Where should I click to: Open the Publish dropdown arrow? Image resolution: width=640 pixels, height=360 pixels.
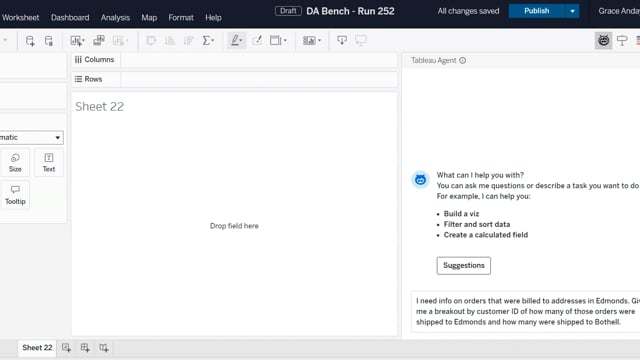(x=572, y=11)
